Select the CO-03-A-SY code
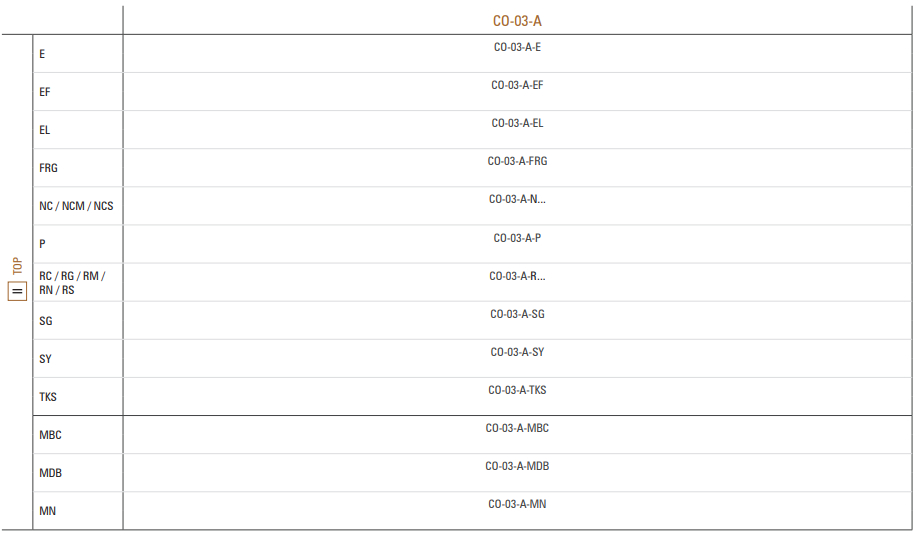 (517, 352)
